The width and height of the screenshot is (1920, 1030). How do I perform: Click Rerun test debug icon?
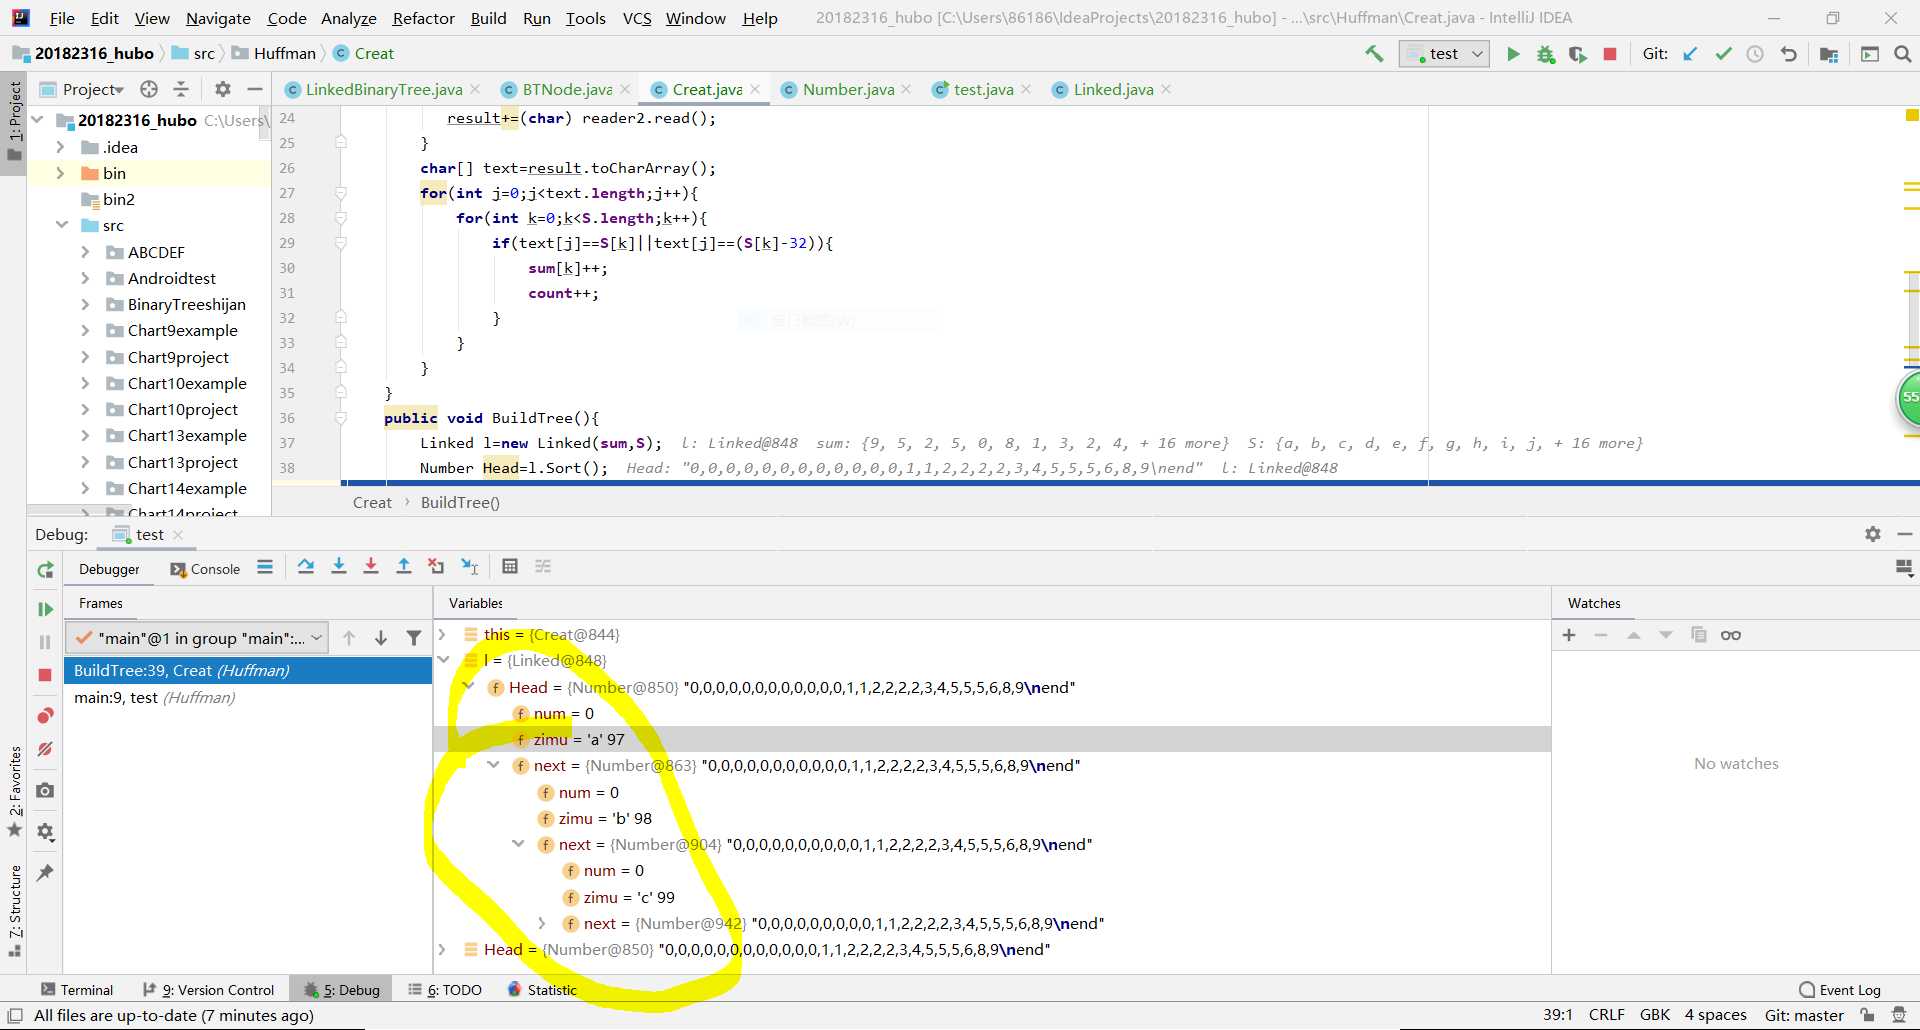coord(45,570)
